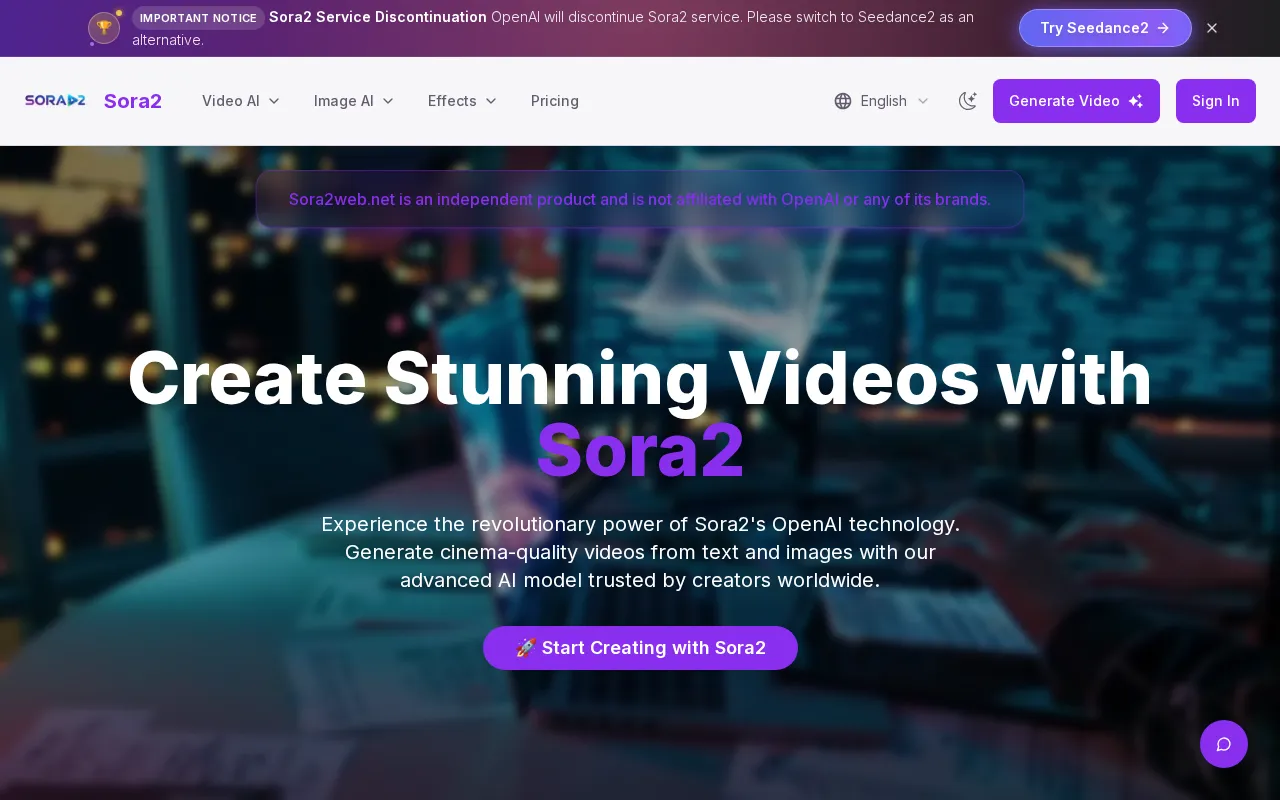Click the Sora2 logo image
This screenshot has height=800, width=1280.
point(55,100)
